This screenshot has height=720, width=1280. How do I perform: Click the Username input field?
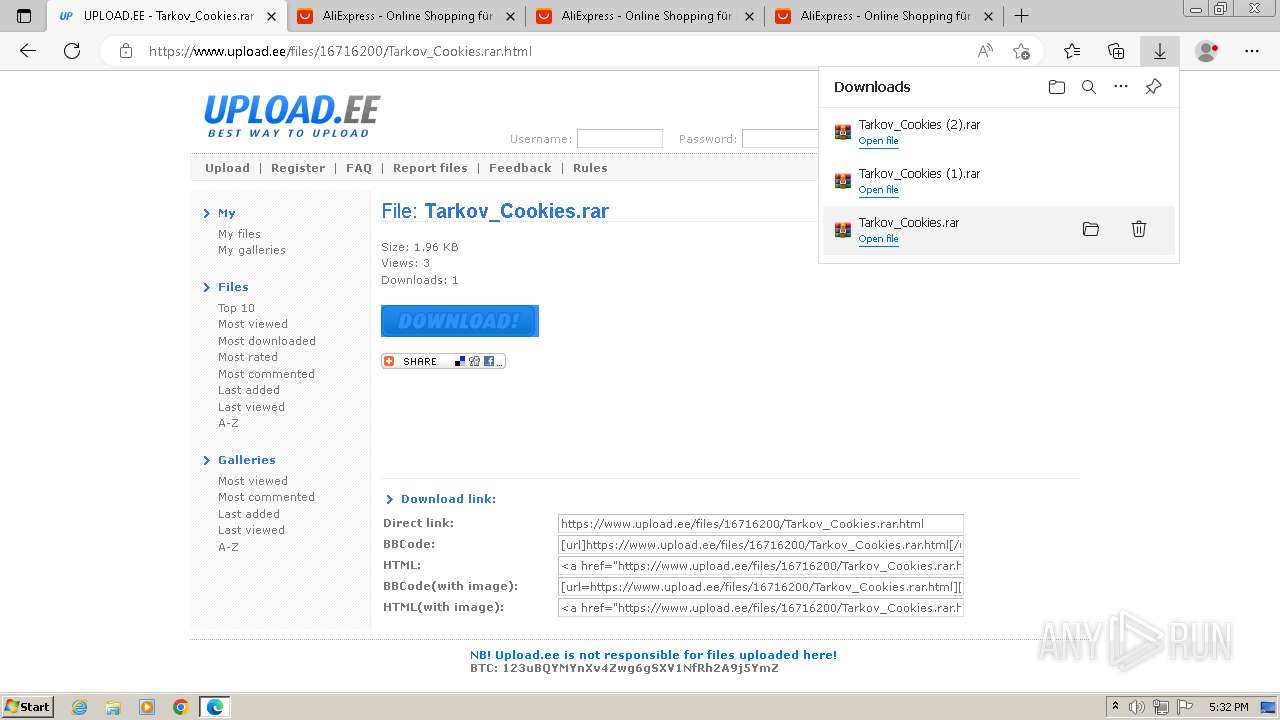[620, 139]
